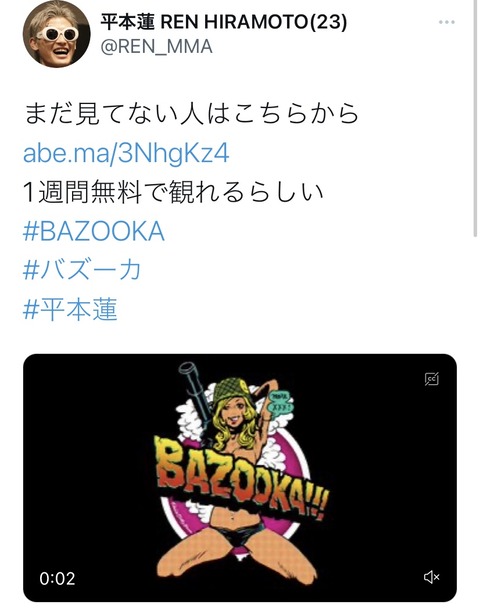Viewport: 480px width, 609px height.
Task: Open the three-dot tweet options menu
Action: click(447, 22)
